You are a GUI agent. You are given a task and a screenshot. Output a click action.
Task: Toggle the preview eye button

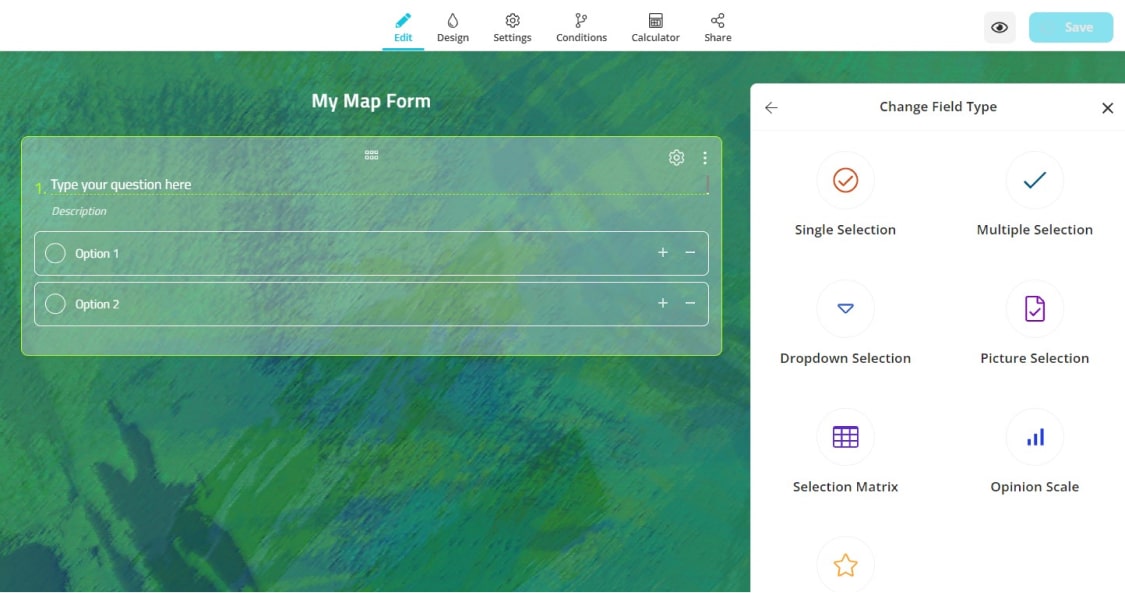coord(999,27)
